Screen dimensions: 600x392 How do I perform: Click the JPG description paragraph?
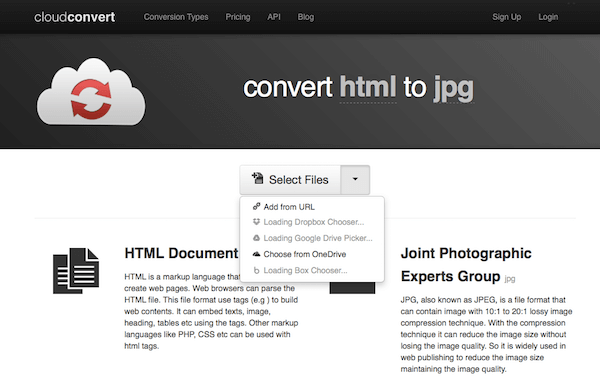pyautogui.click(x=486, y=334)
